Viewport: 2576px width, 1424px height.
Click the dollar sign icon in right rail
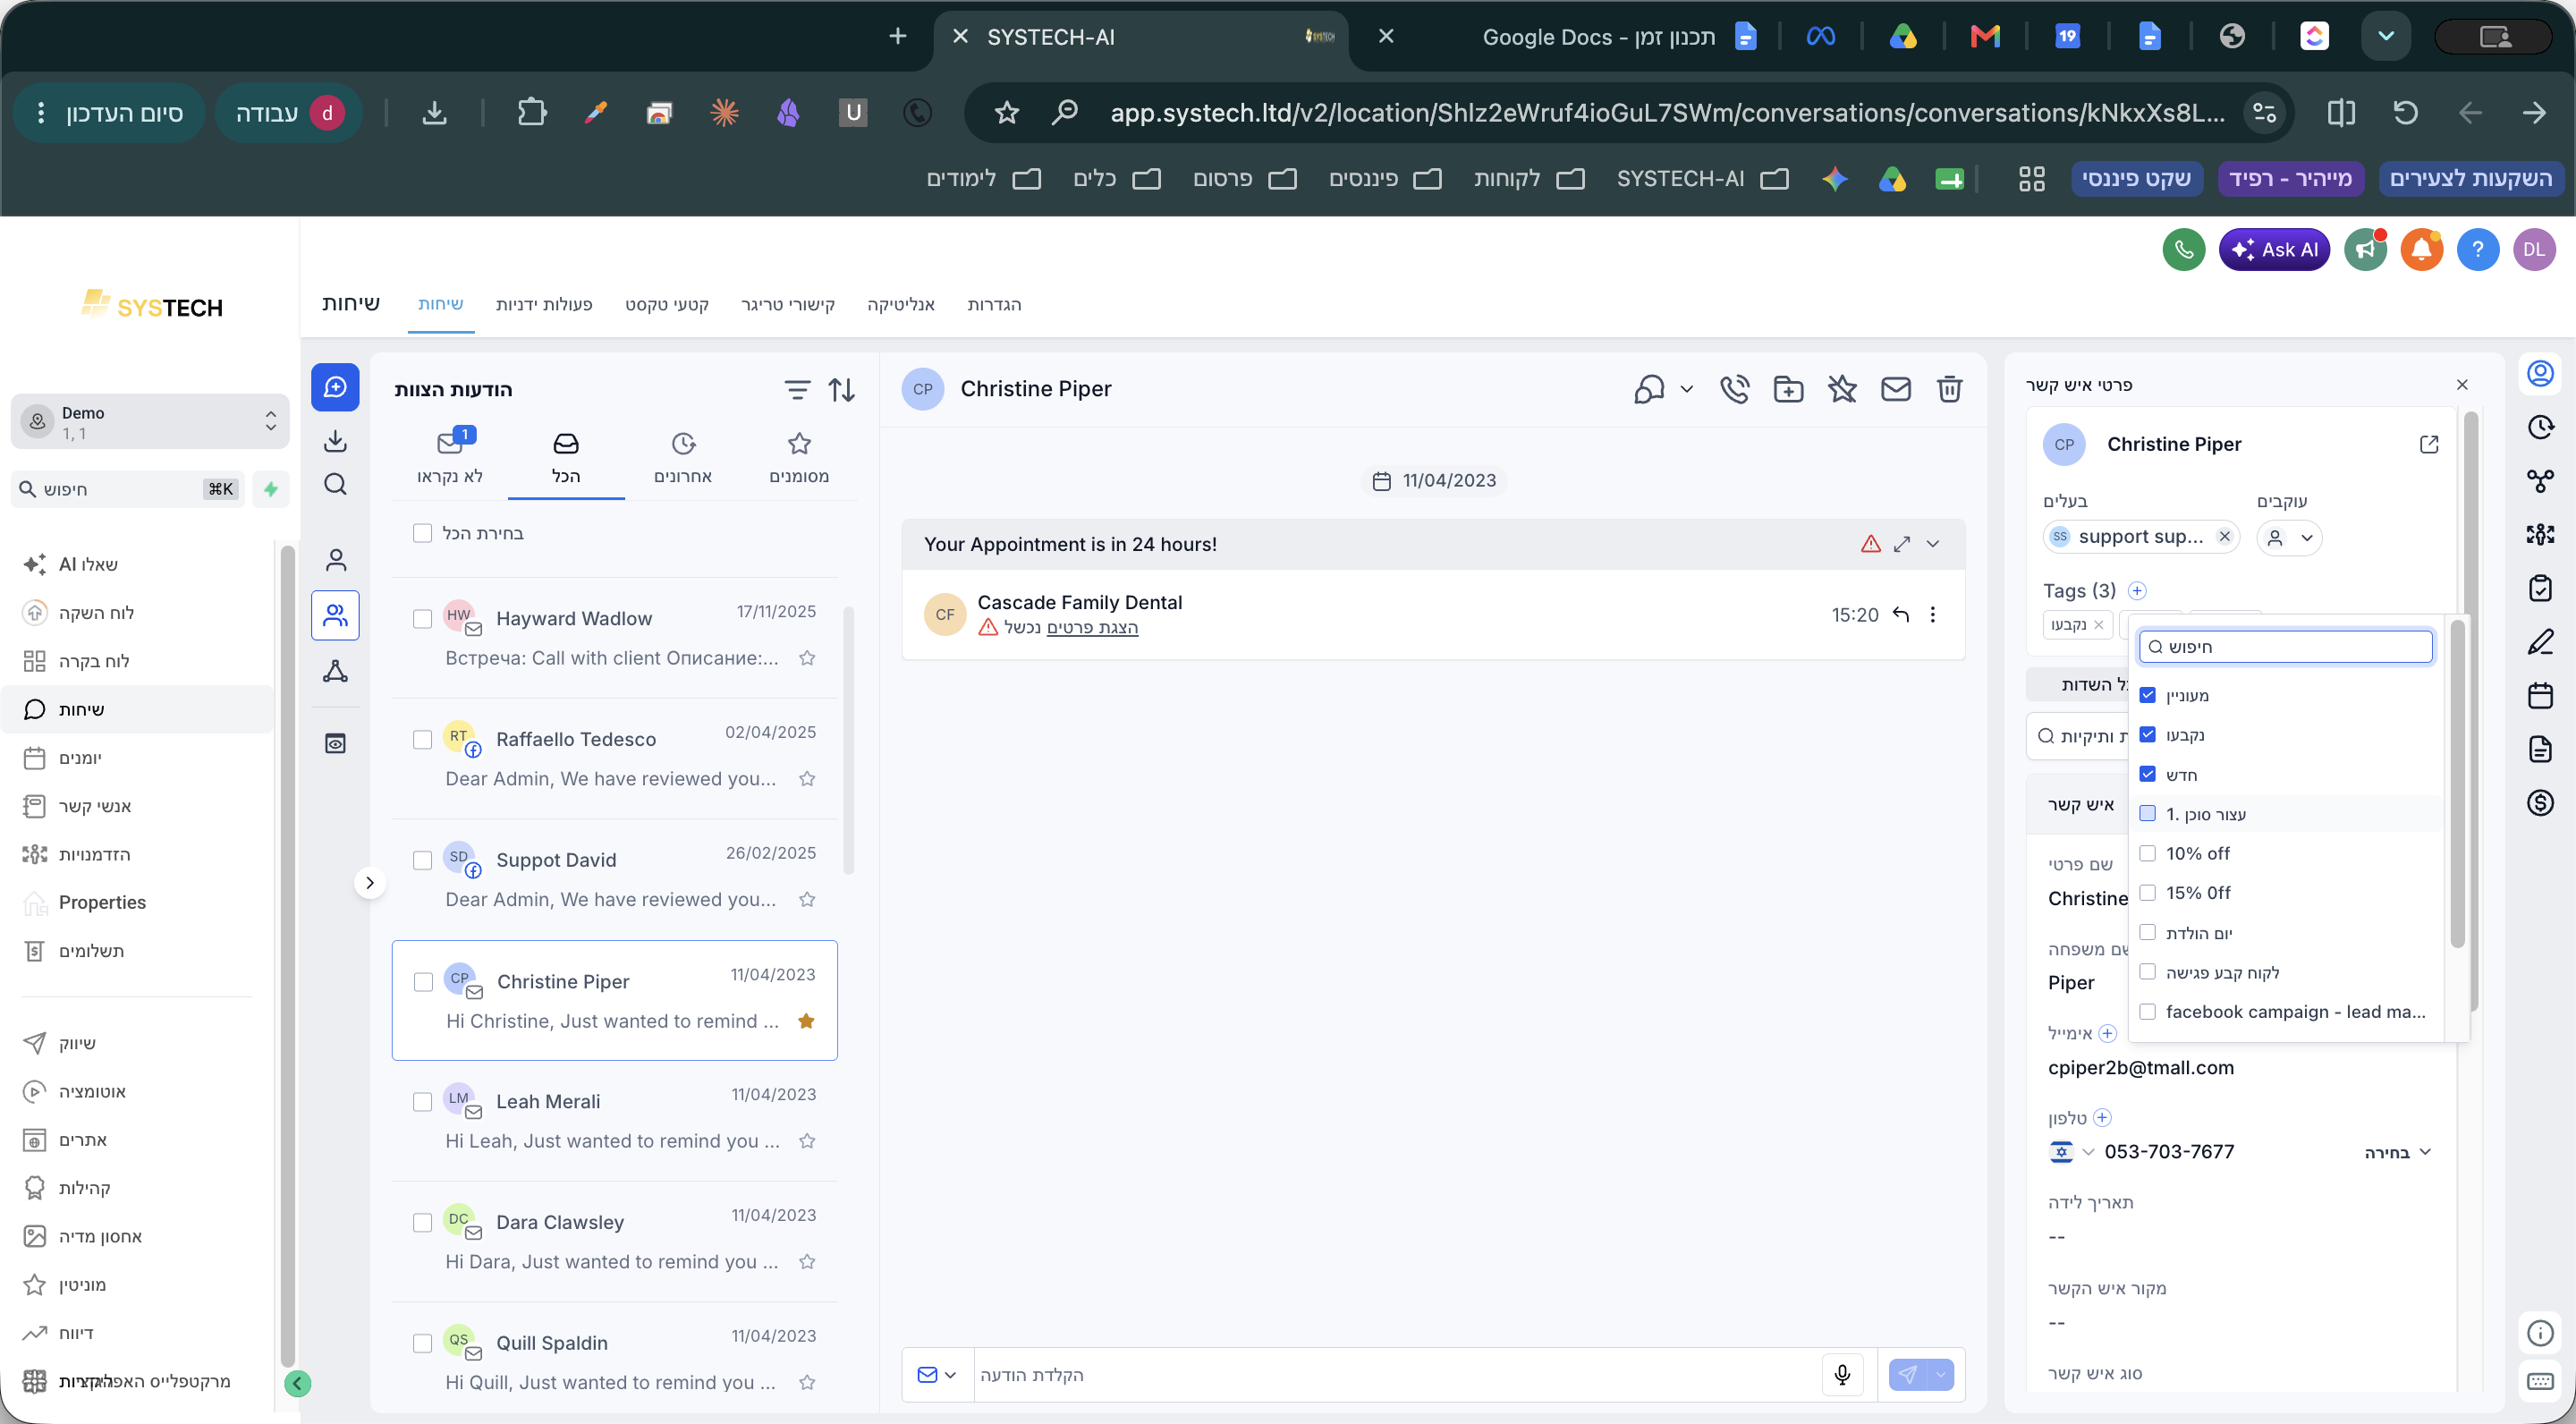[2540, 803]
